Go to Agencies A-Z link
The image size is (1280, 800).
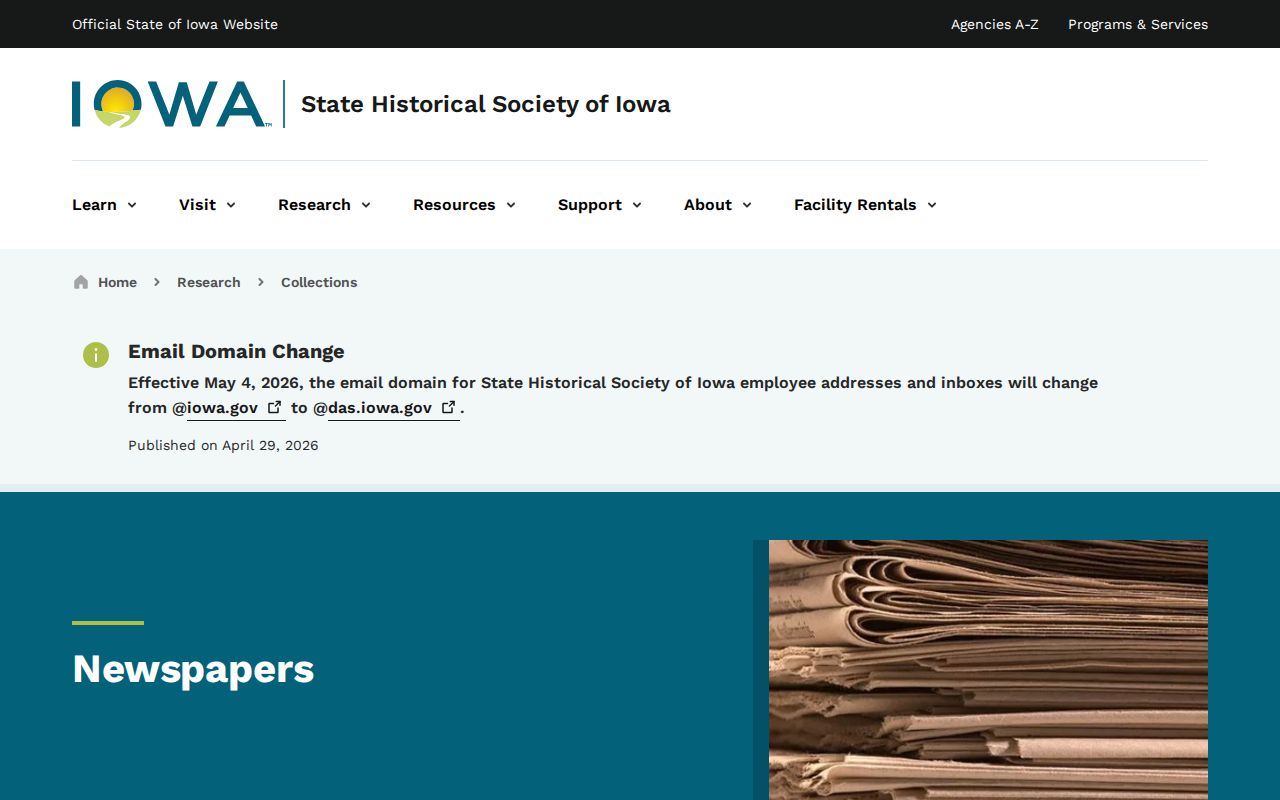994,24
